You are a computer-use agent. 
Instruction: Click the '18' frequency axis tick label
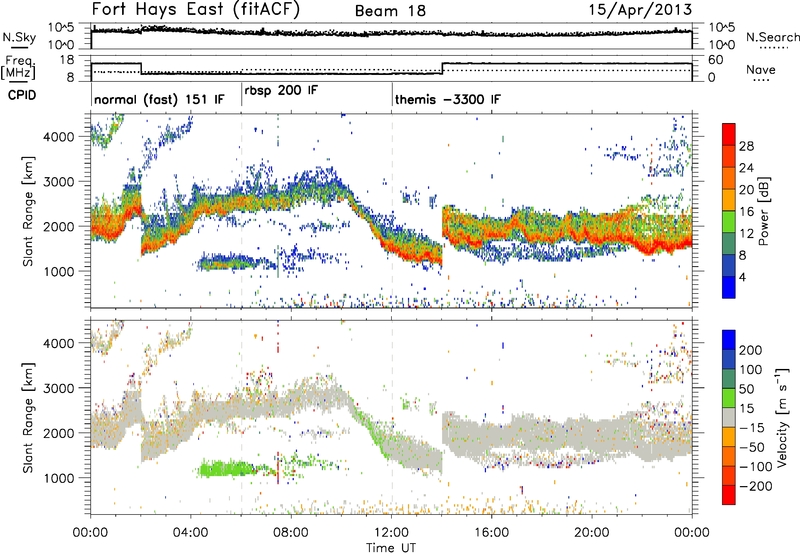click(67, 60)
